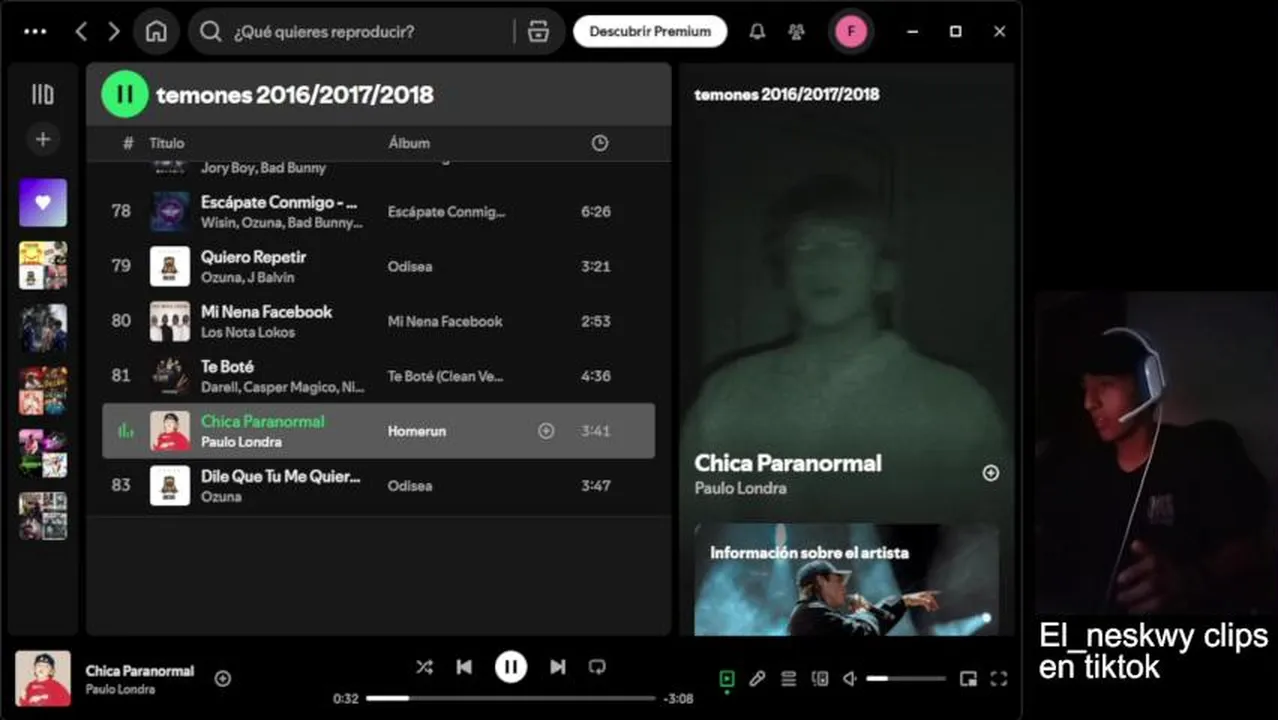This screenshot has height=720, width=1278.
Task: Show lyrics with microphone icon
Action: [x=758, y=679]
